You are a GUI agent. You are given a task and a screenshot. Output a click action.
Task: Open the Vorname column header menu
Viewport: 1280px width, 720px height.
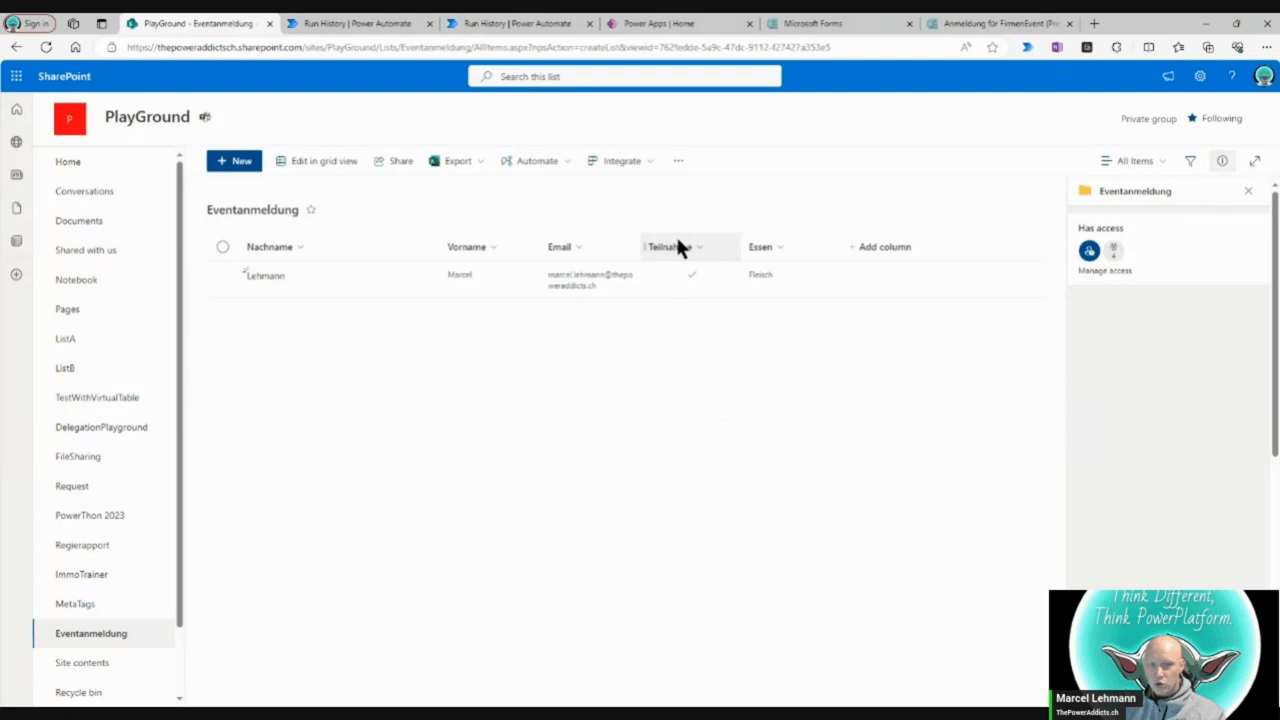tap(472, 247)
